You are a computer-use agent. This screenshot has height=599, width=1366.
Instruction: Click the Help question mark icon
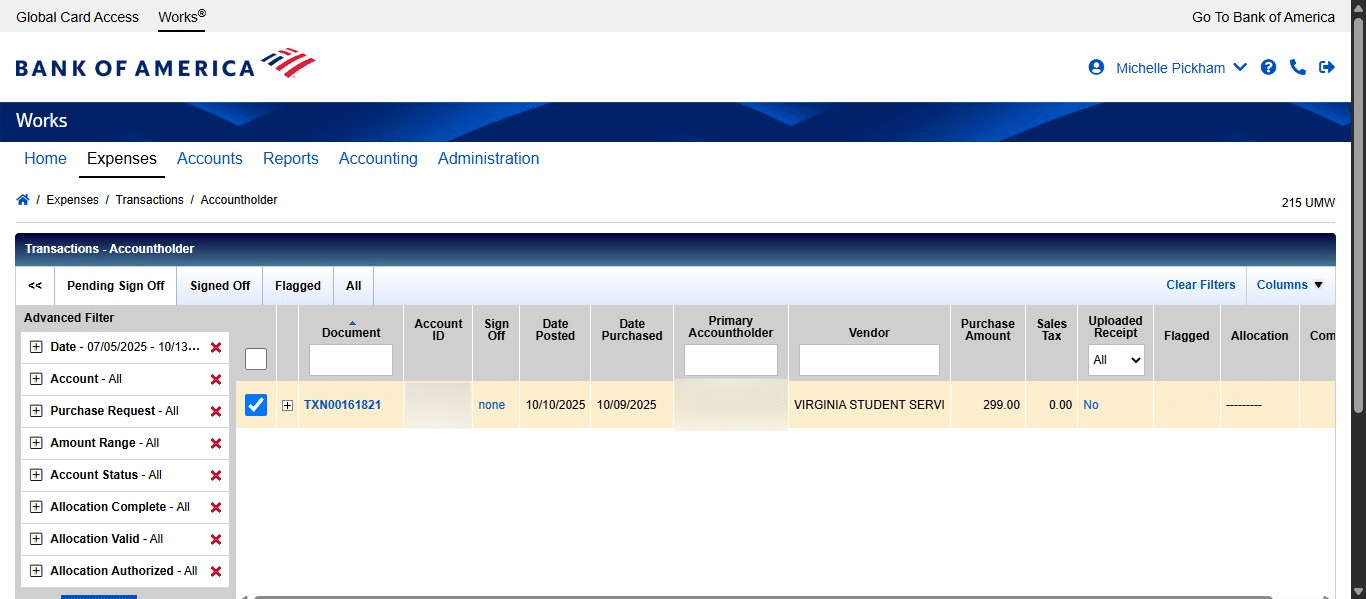pos(1268,67)
